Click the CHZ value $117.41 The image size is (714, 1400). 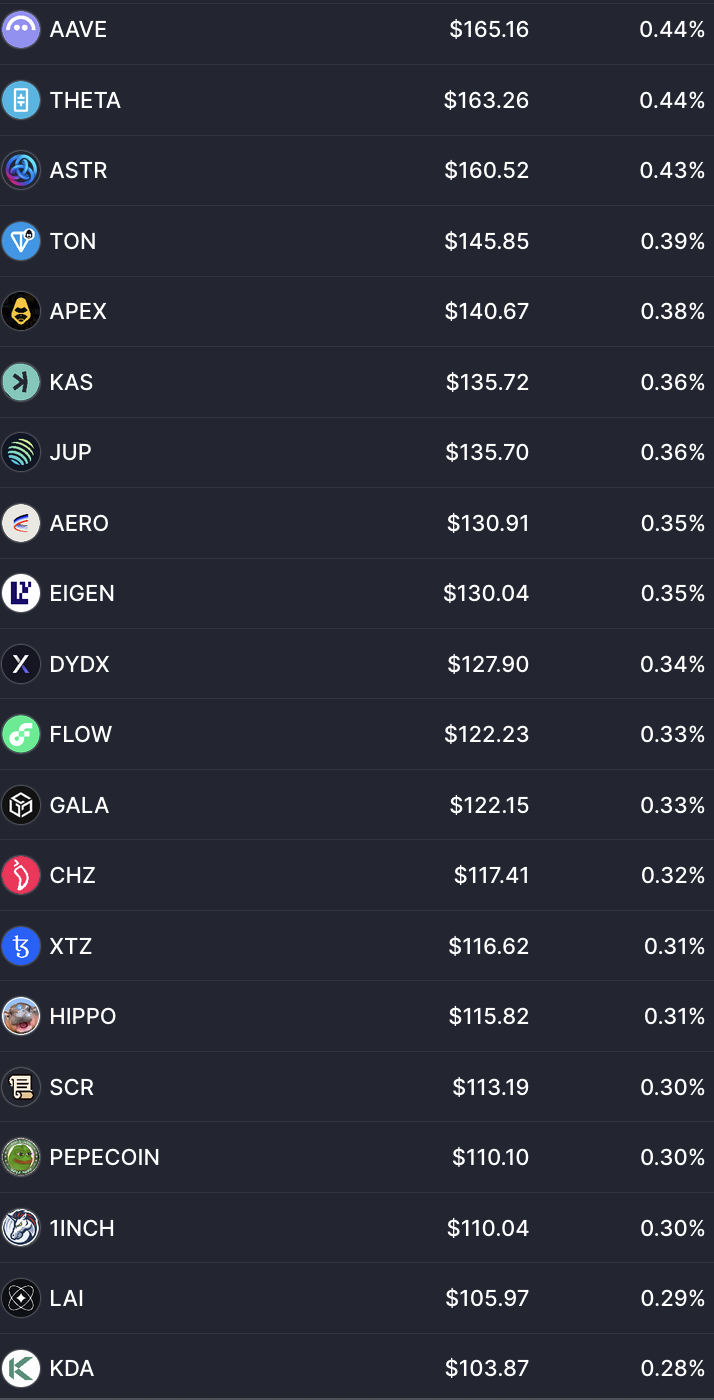pyautogui.click(x=491, y=875)
